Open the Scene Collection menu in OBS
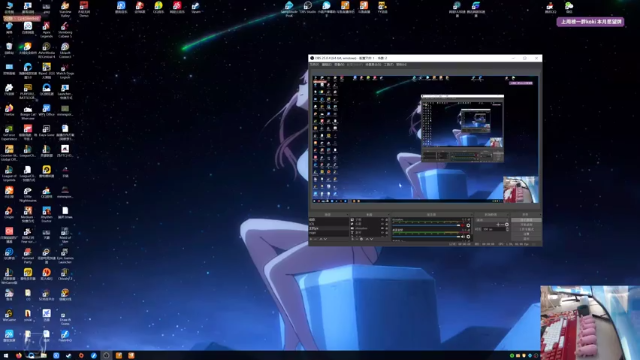This screenshot has height=360, width=640. 373,64
